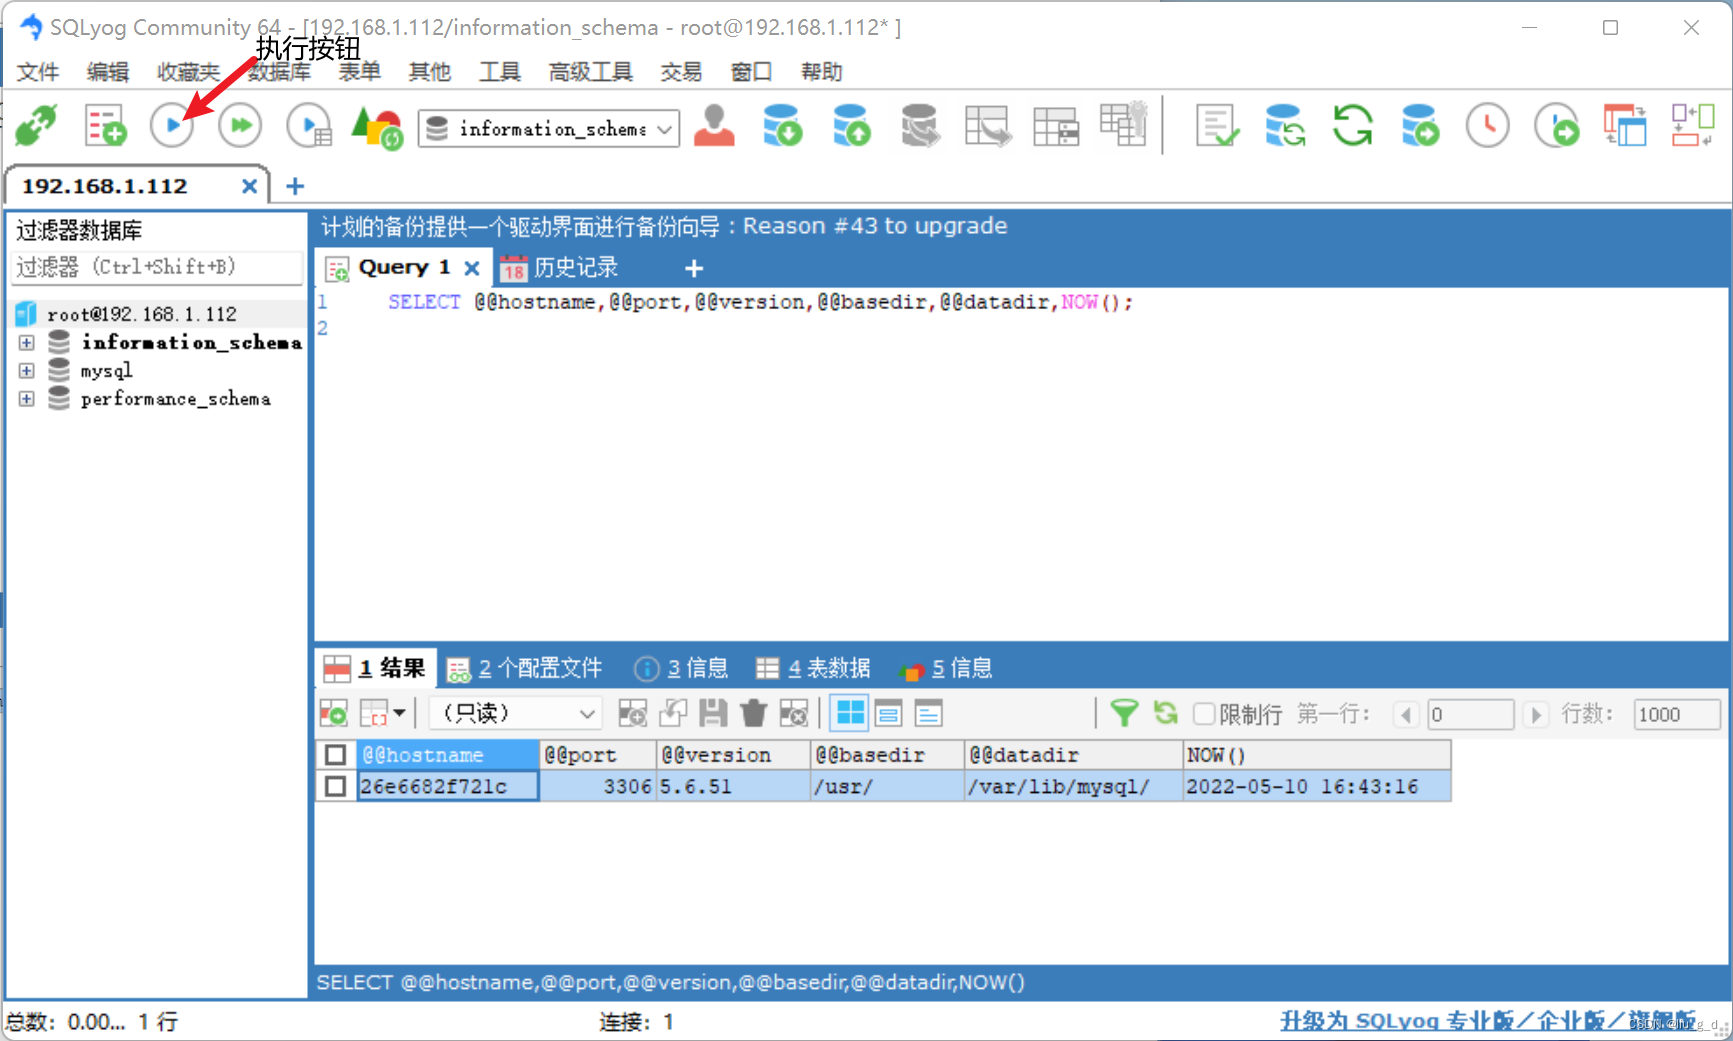This screenshot has width=1733, height=1041.
Task: Click the scheduled backup database icon
Action: 1420,126
